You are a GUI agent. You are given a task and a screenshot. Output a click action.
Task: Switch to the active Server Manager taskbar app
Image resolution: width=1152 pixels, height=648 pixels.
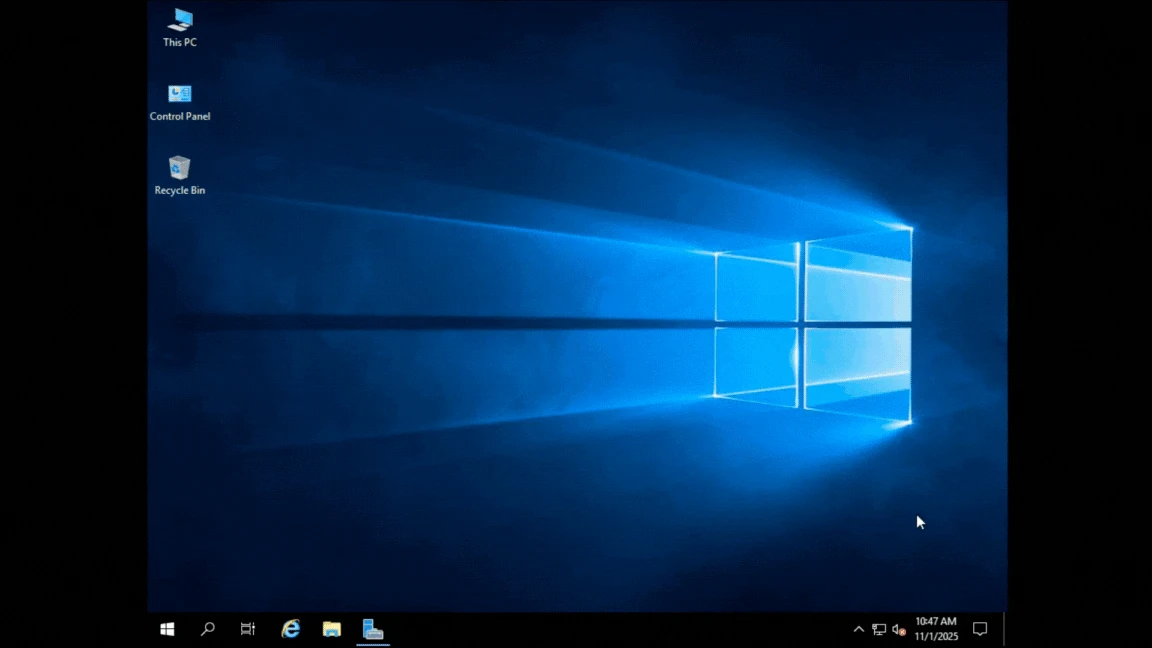tap(373, 629)
